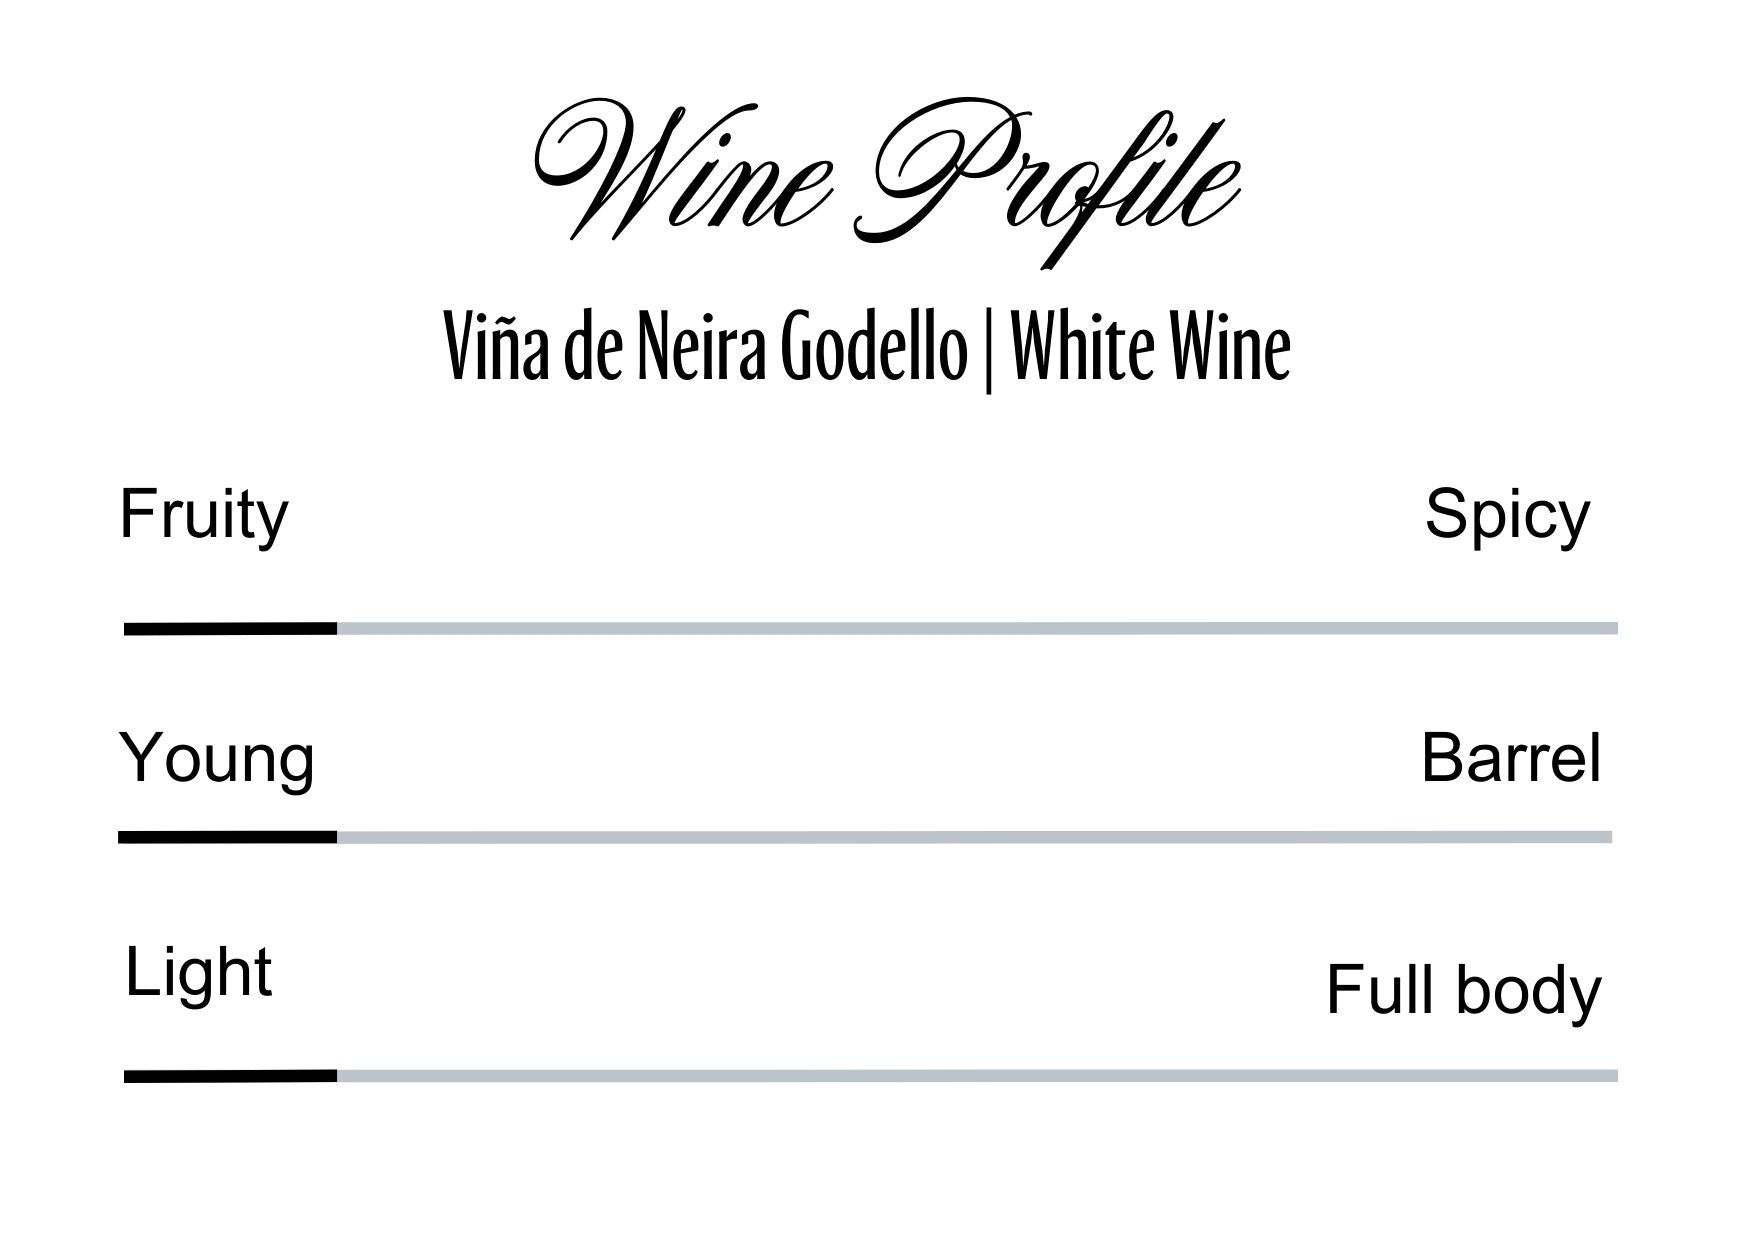Select the word 'Viña' in the subtitle
This screenshot has height=1240, width=1748.
(497, 347)
